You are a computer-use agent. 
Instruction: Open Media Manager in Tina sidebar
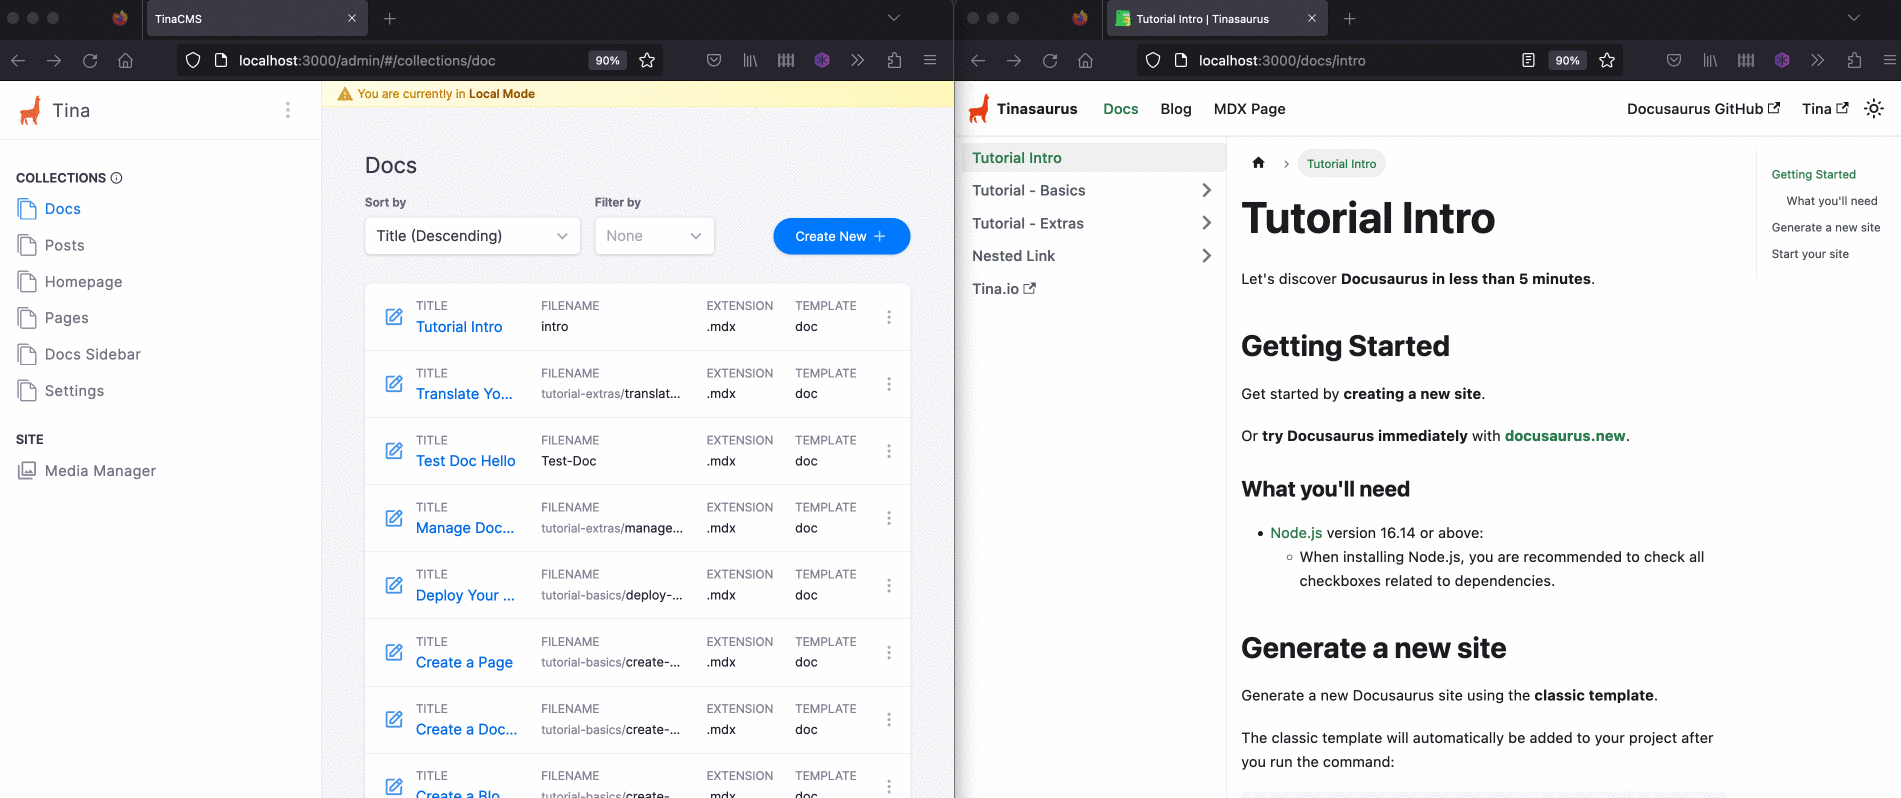pyautogui.click(x=100, y=471)
